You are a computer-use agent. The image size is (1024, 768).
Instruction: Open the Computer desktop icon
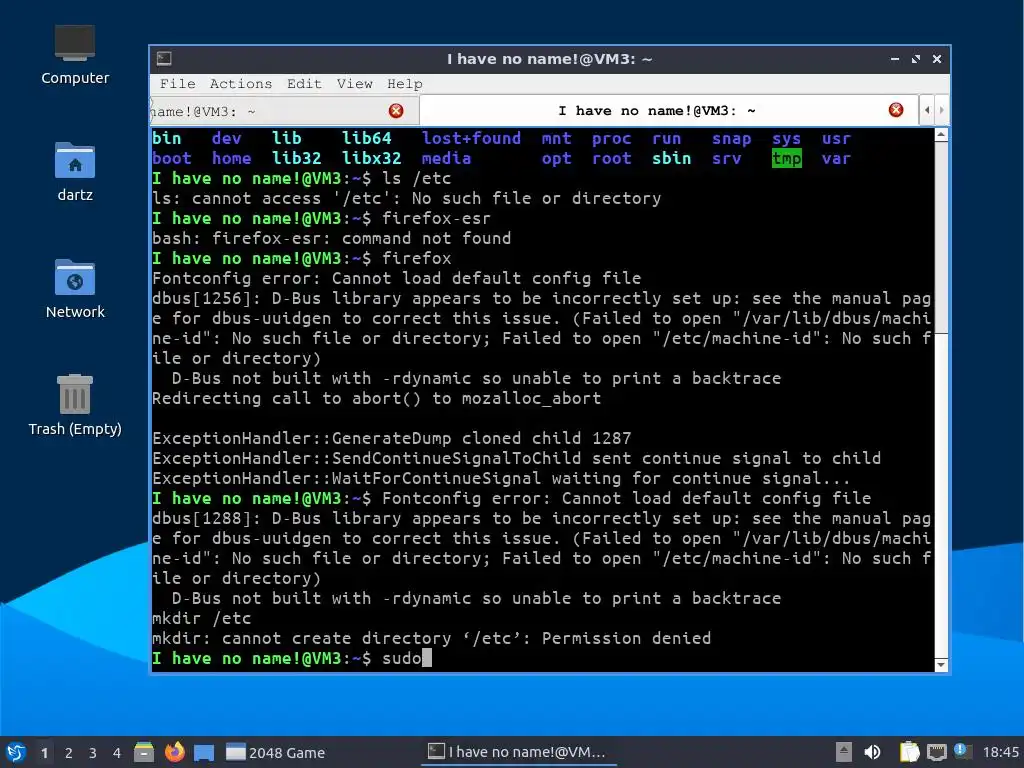(x=74, y=55)
